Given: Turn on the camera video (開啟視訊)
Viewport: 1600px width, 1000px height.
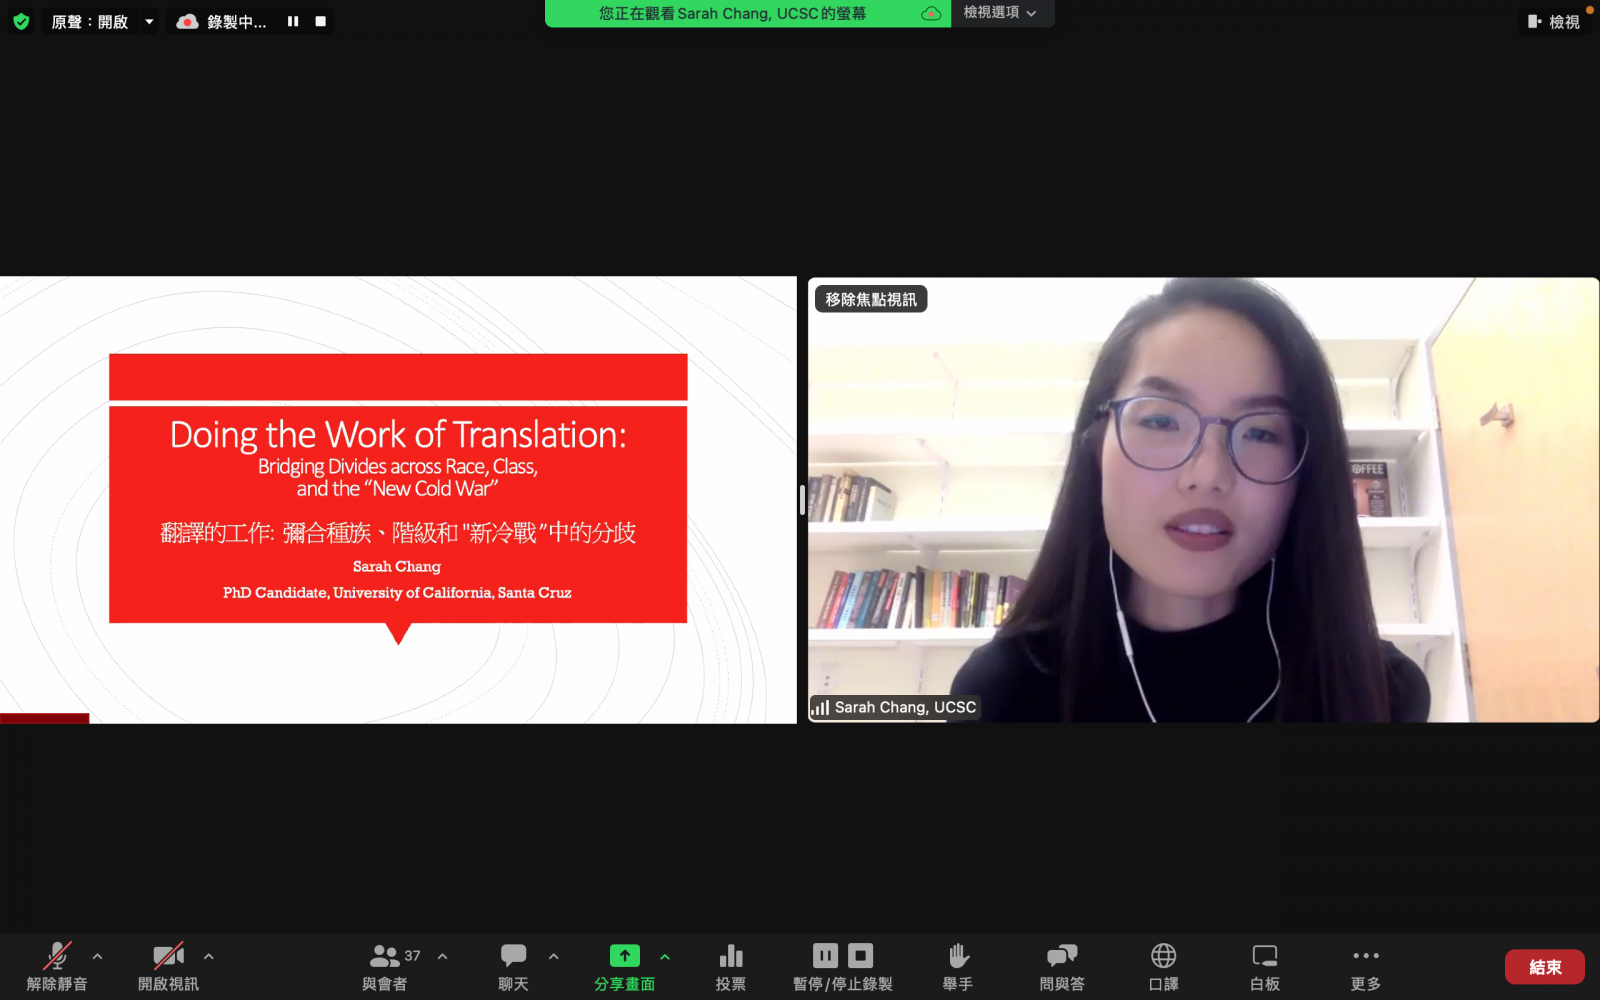Looking at the screenshot, I should click(168, 957).
